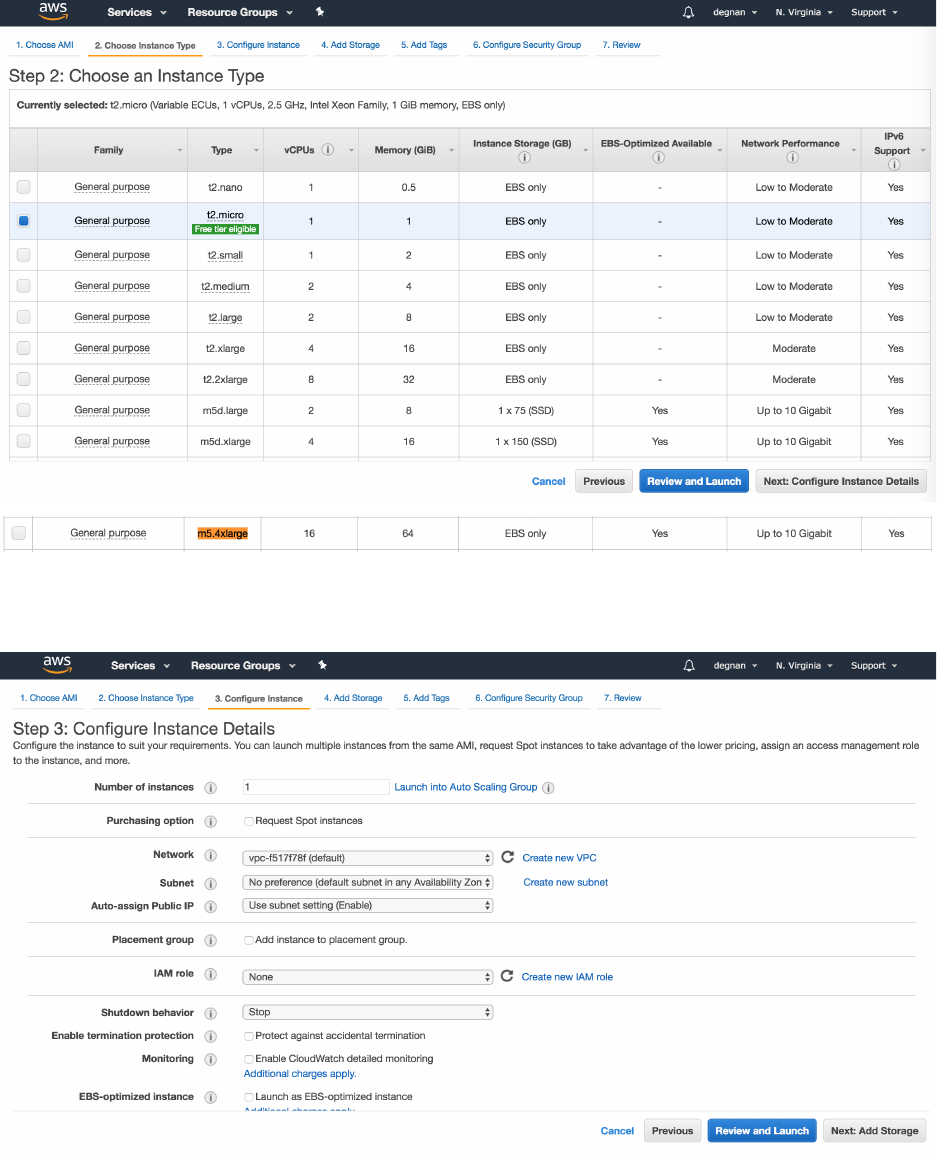
Task: Click Launch into Auto Scaling Group link
Action: [466, 787]
